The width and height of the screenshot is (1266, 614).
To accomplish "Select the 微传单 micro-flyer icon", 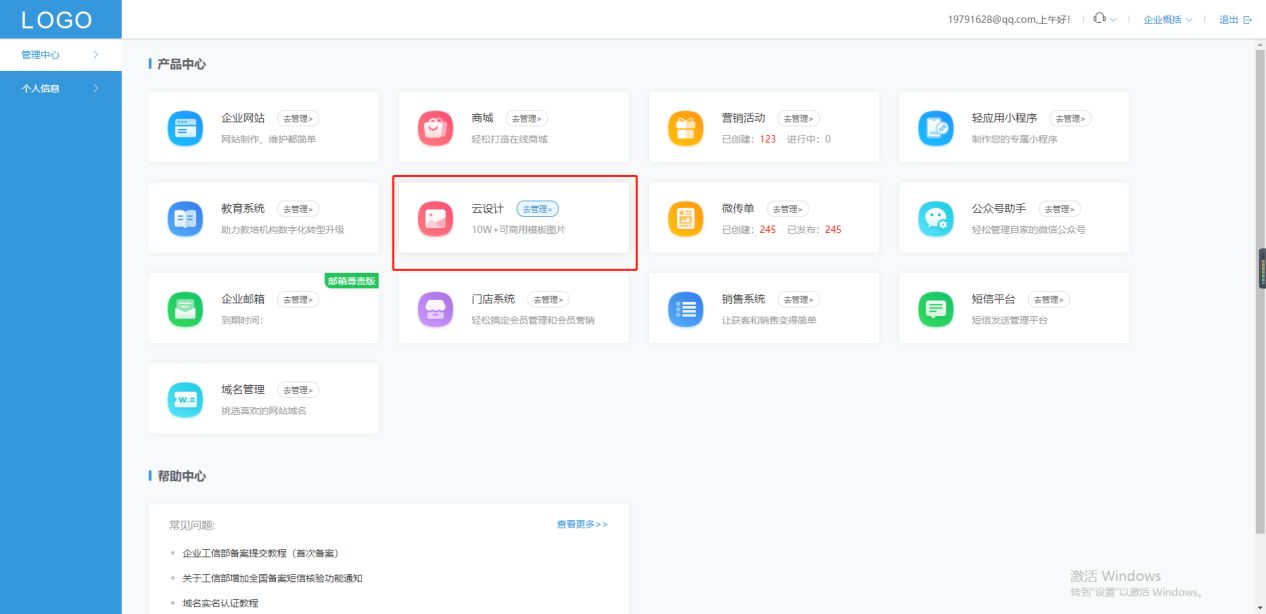I will click(x=685, y=217).
